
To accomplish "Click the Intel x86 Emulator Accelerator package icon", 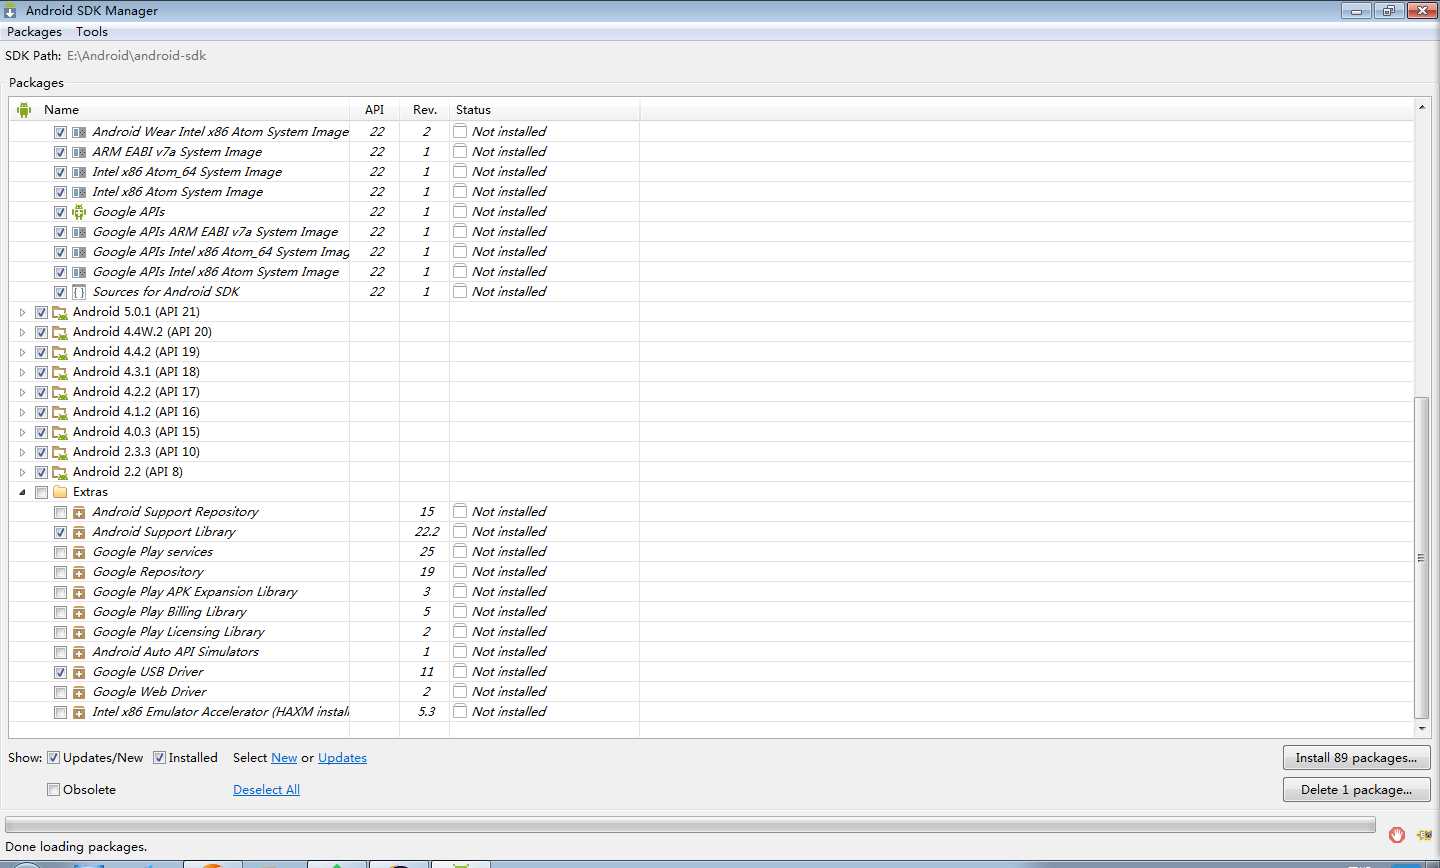I will 79,712.
